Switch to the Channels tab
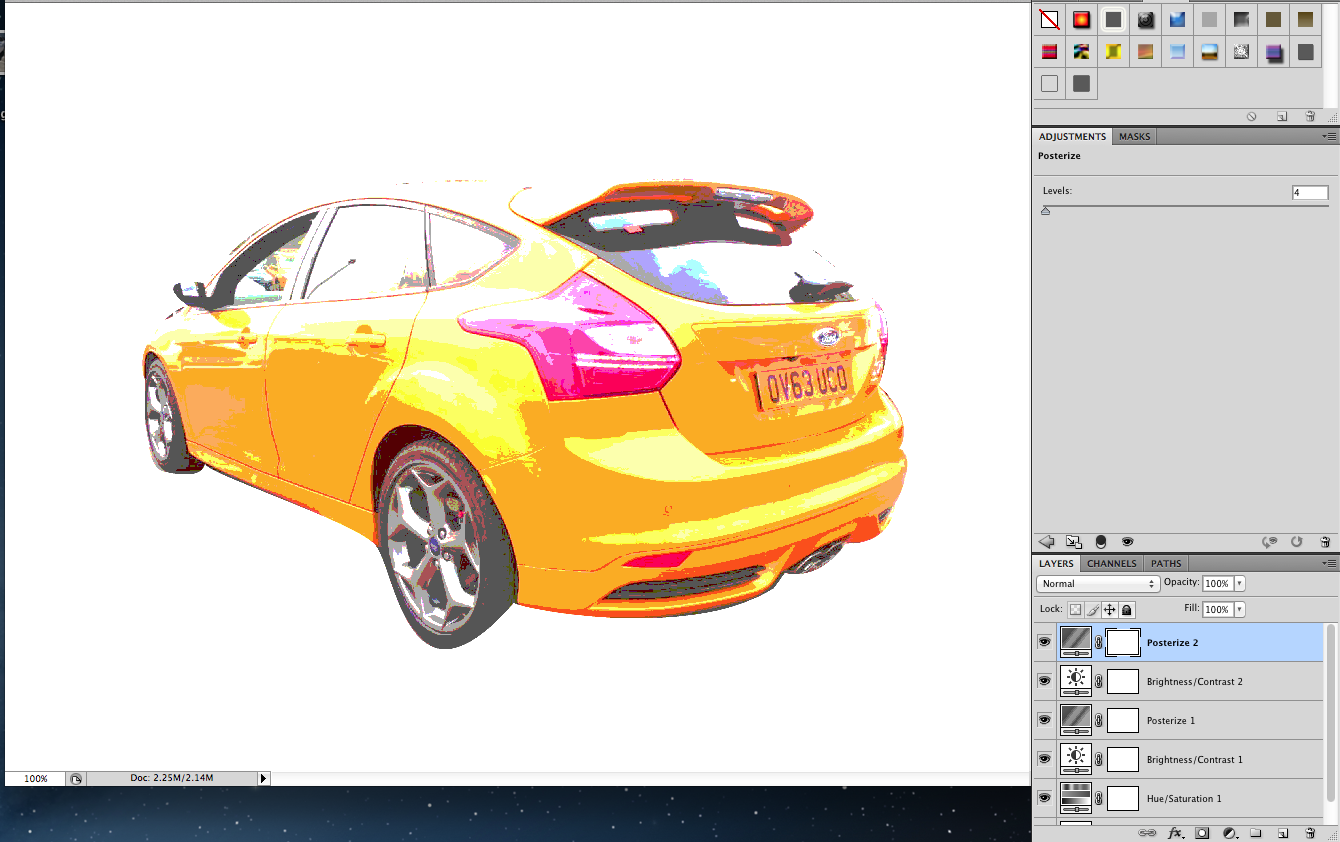The width and height of the screenshot is (1340, 842). coord(1111,563)
